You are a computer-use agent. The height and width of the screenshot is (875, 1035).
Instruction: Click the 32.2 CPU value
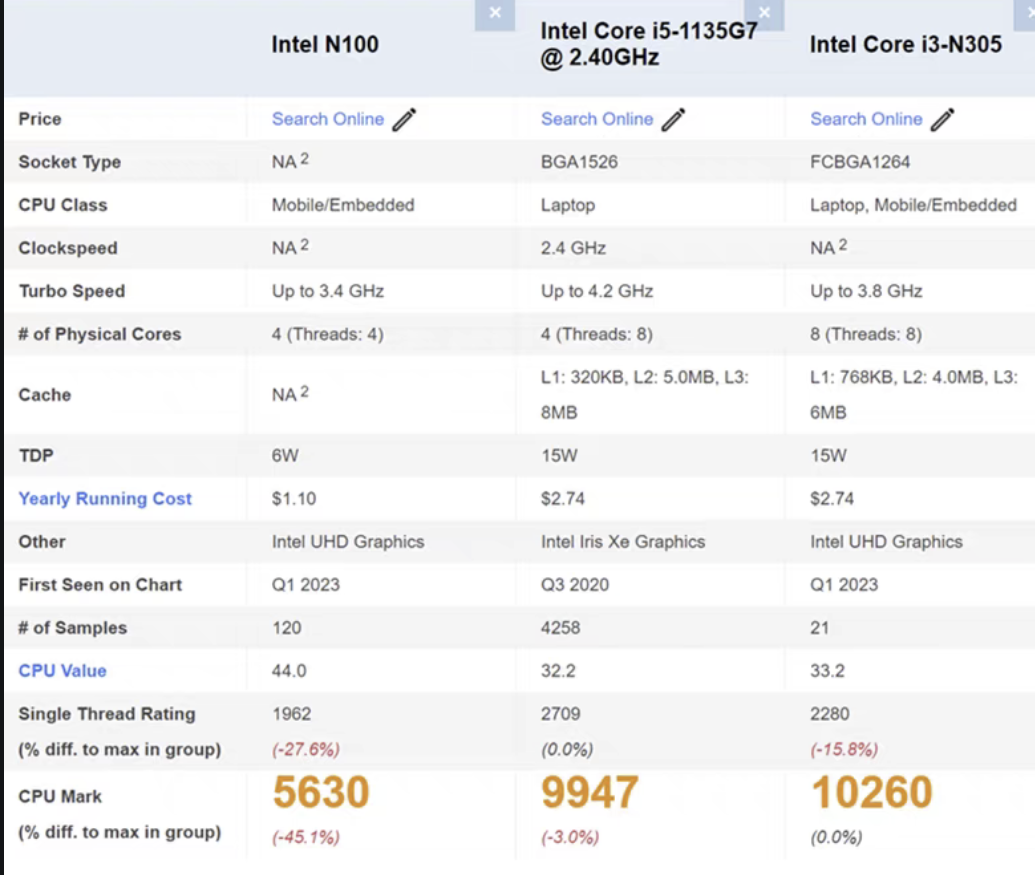[558, 670]
